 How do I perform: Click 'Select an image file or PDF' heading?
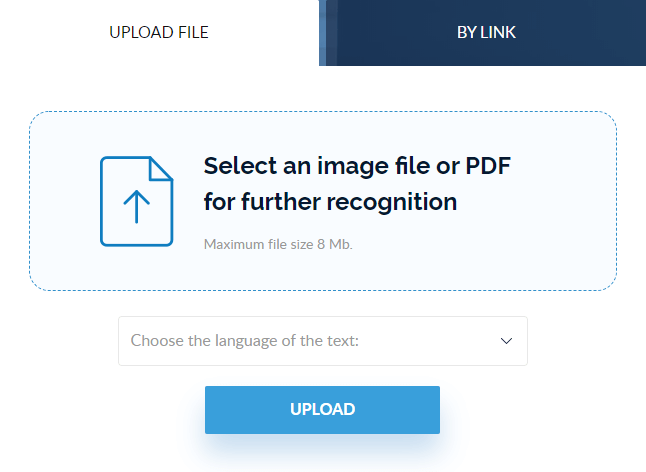[x=364, y=165]
